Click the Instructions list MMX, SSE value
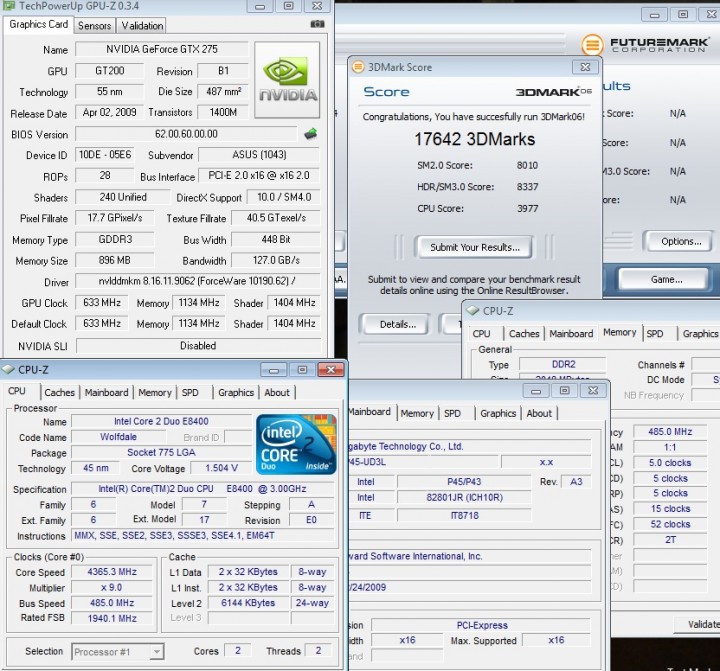Viewport: 720px width, 671px height. tap(202, 536)
